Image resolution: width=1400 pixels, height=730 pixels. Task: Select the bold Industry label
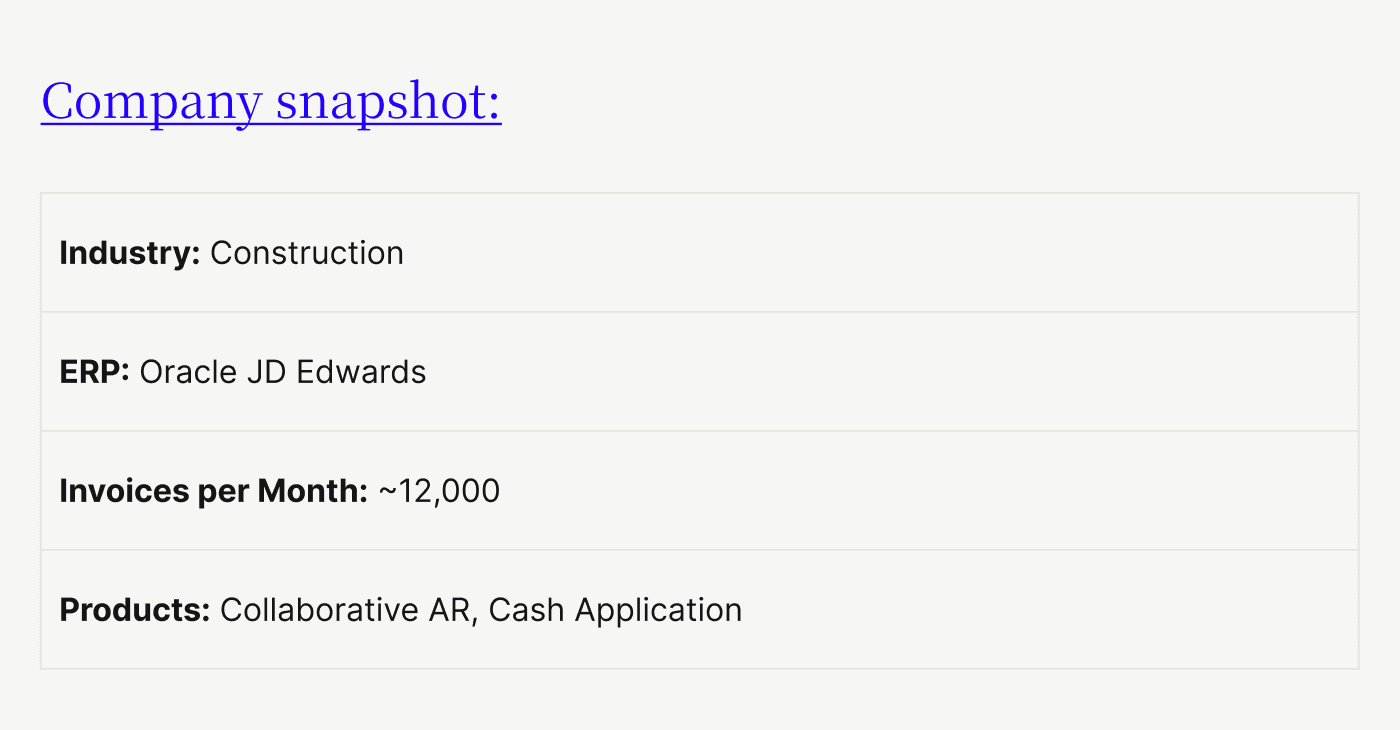click(130, 253)
